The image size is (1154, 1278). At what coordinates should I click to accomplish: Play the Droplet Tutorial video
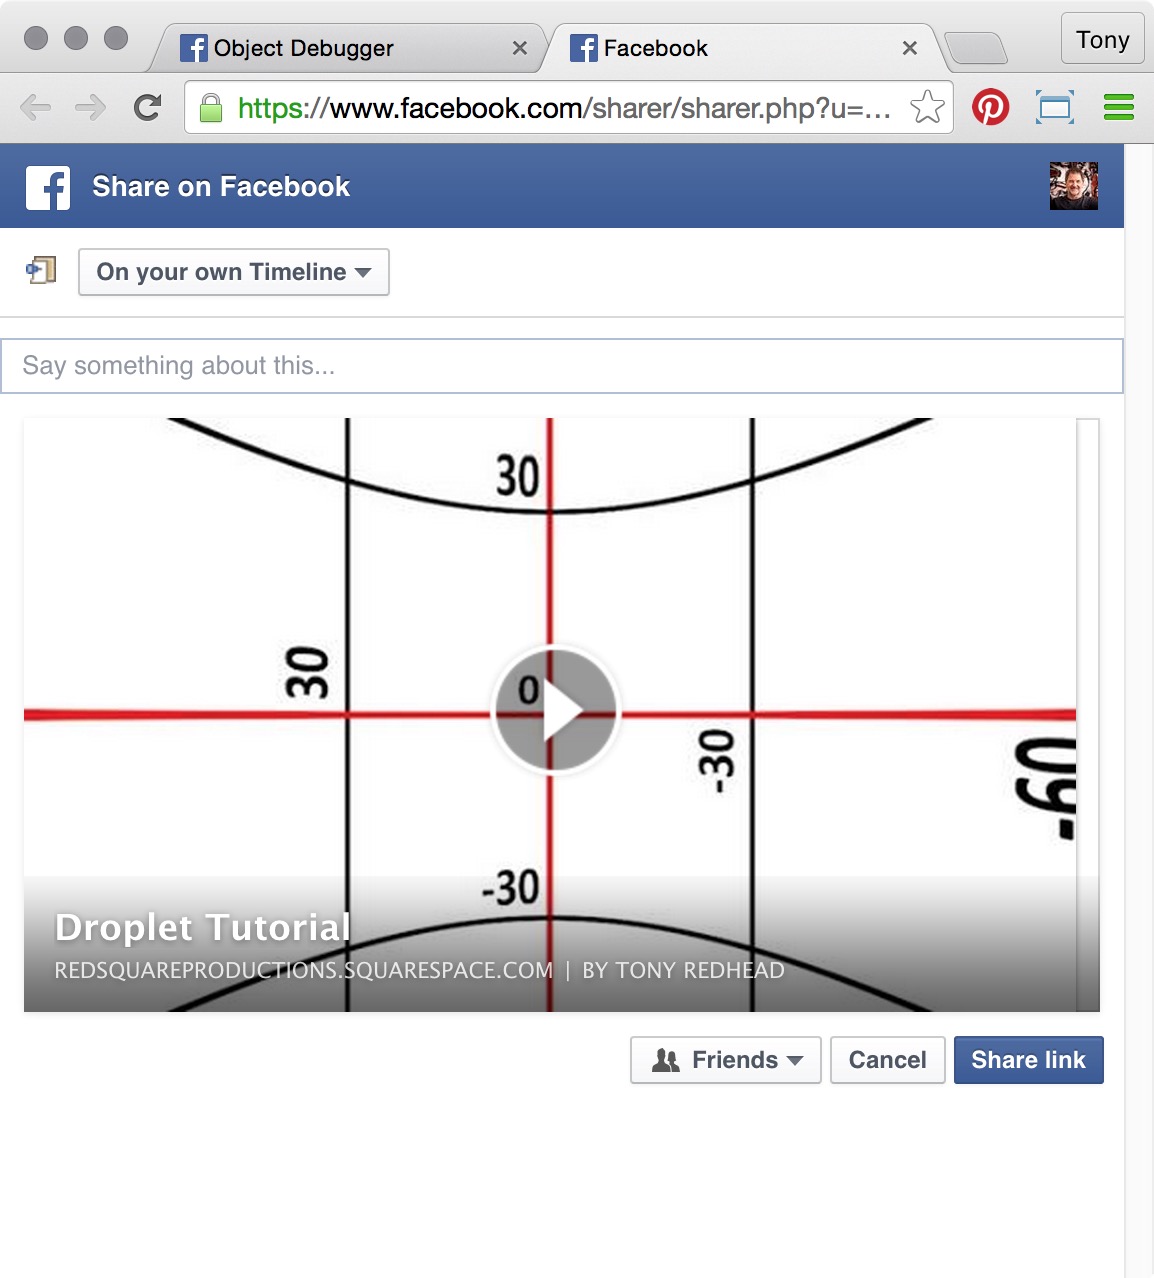[x=556, y=711]
